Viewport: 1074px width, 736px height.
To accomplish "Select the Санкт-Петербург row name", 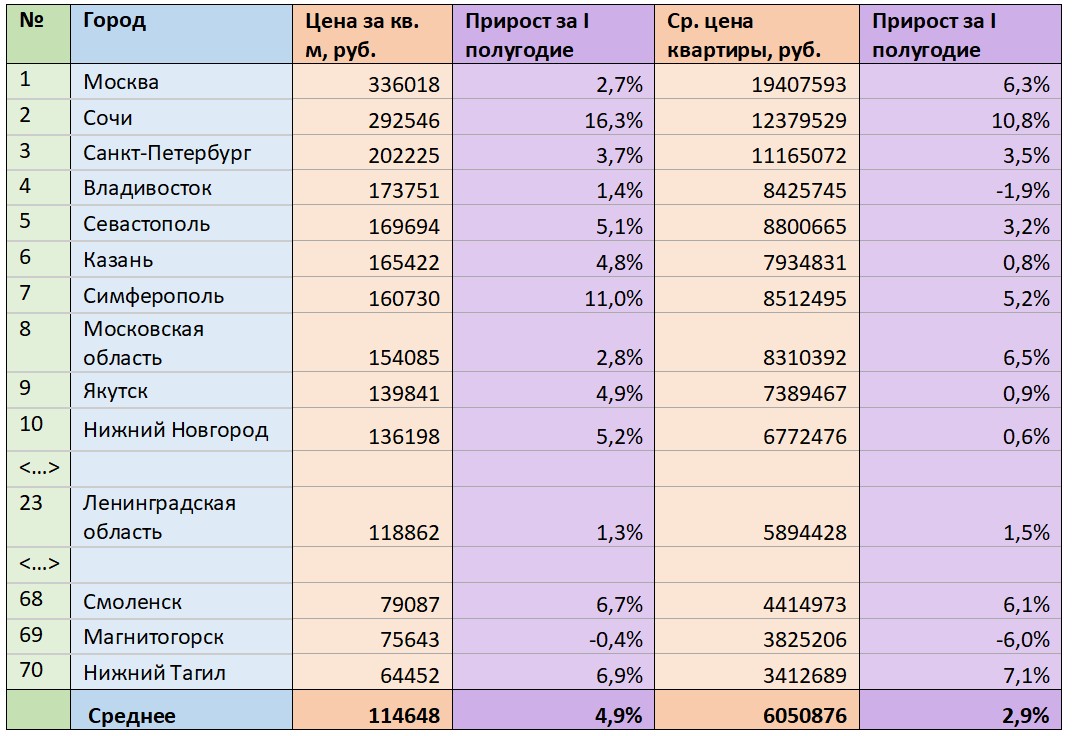I will pyautogui.click(x=182, y=153).
